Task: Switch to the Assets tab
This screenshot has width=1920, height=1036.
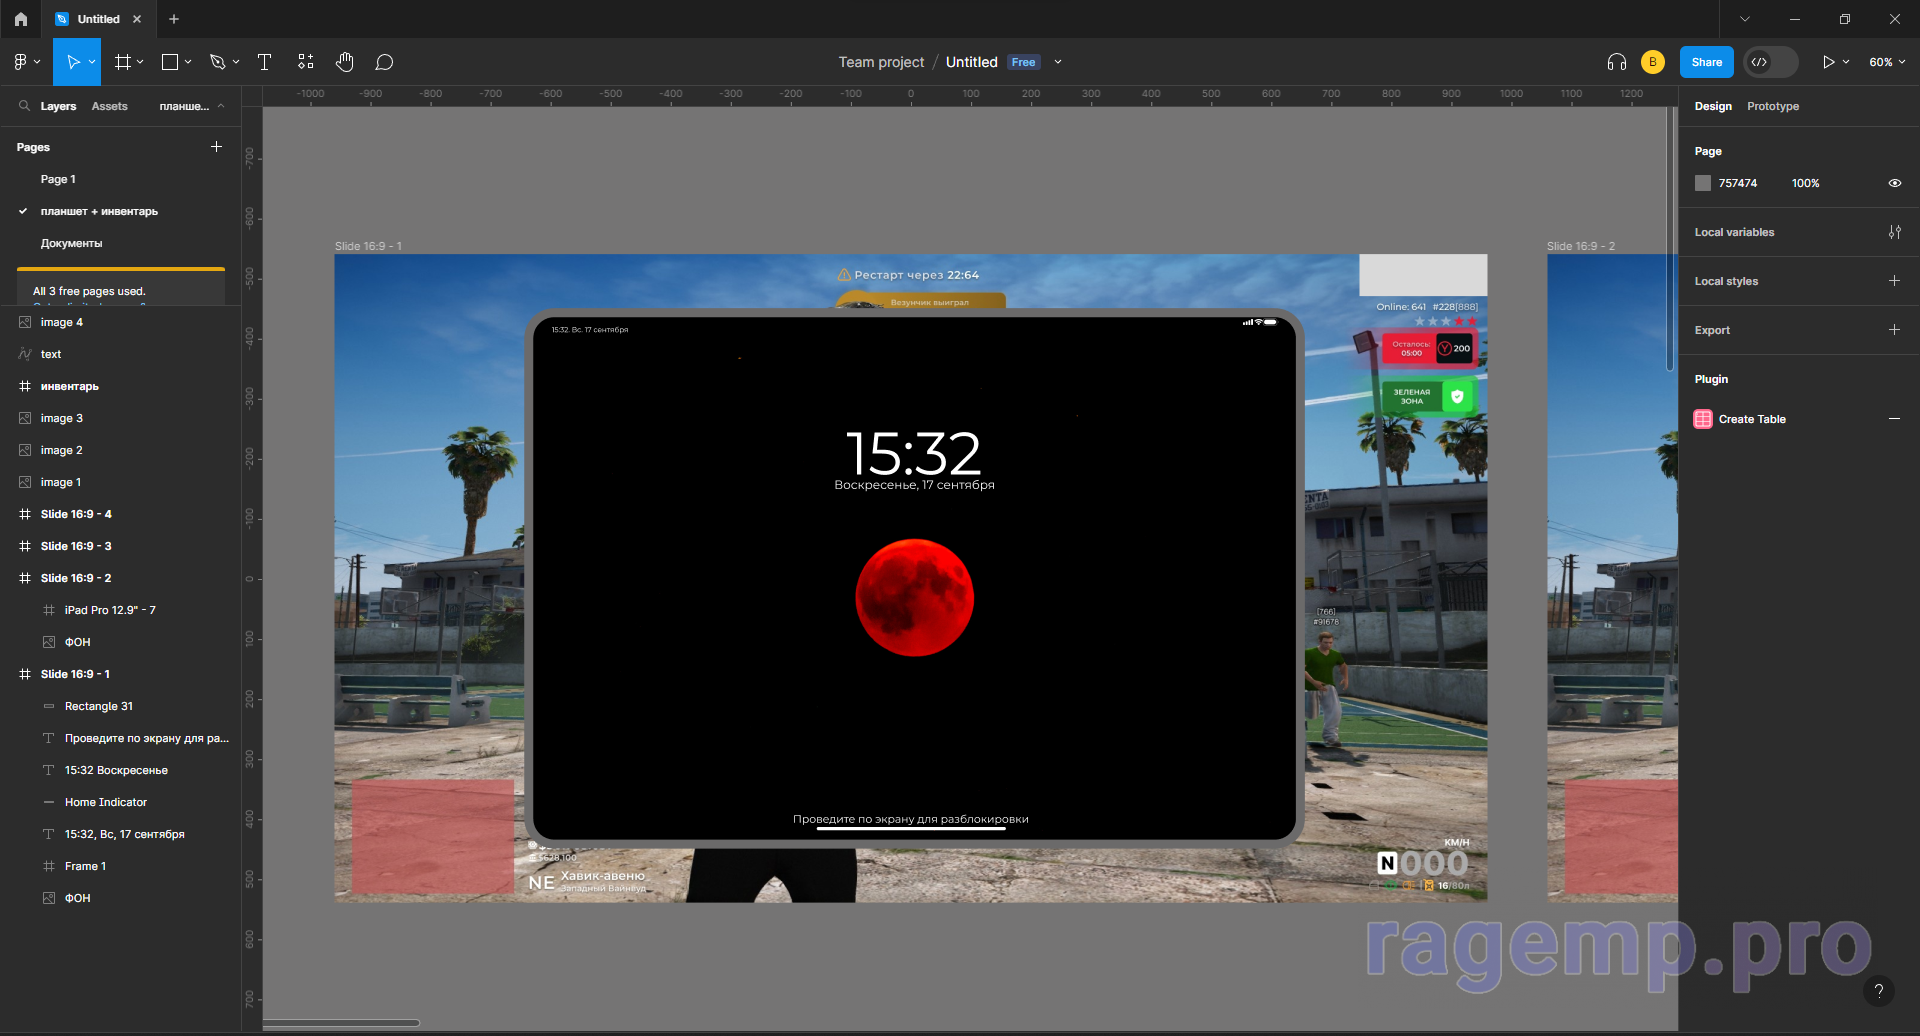Action: 109,106
